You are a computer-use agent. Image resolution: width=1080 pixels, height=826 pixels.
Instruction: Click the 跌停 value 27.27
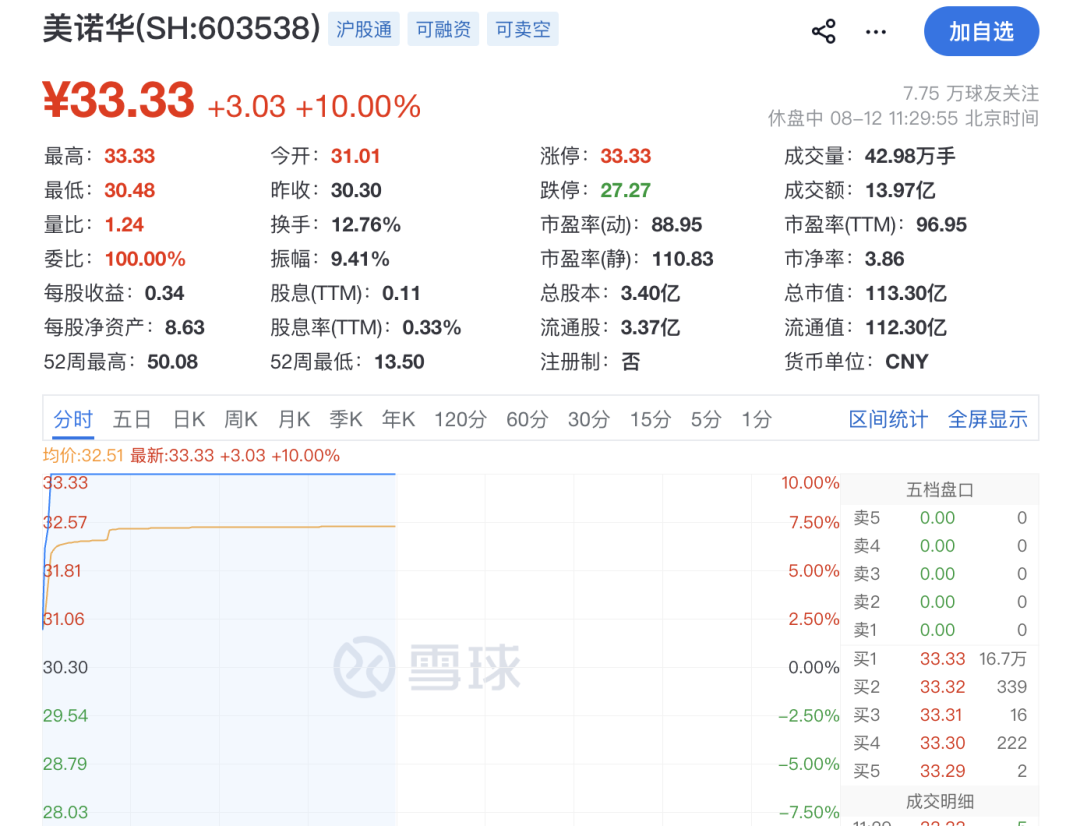click(x=625, y=190)
